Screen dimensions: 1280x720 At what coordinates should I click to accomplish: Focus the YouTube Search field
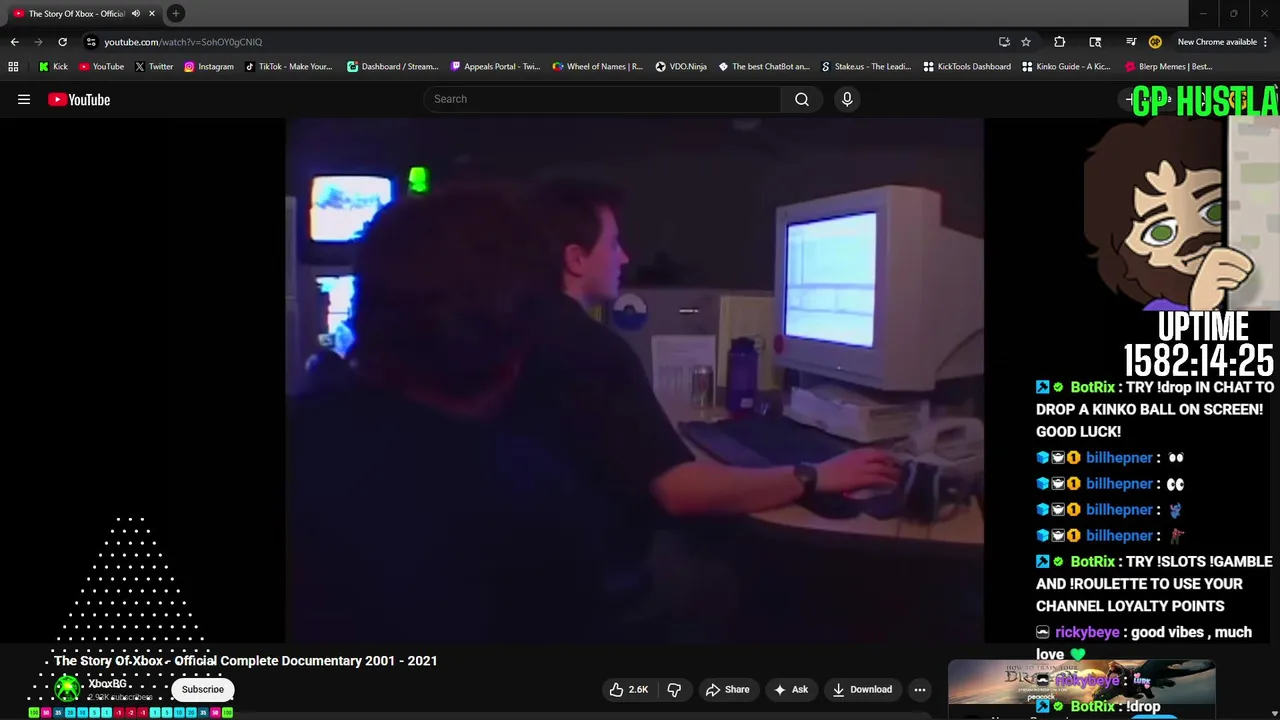pos(602,99)
